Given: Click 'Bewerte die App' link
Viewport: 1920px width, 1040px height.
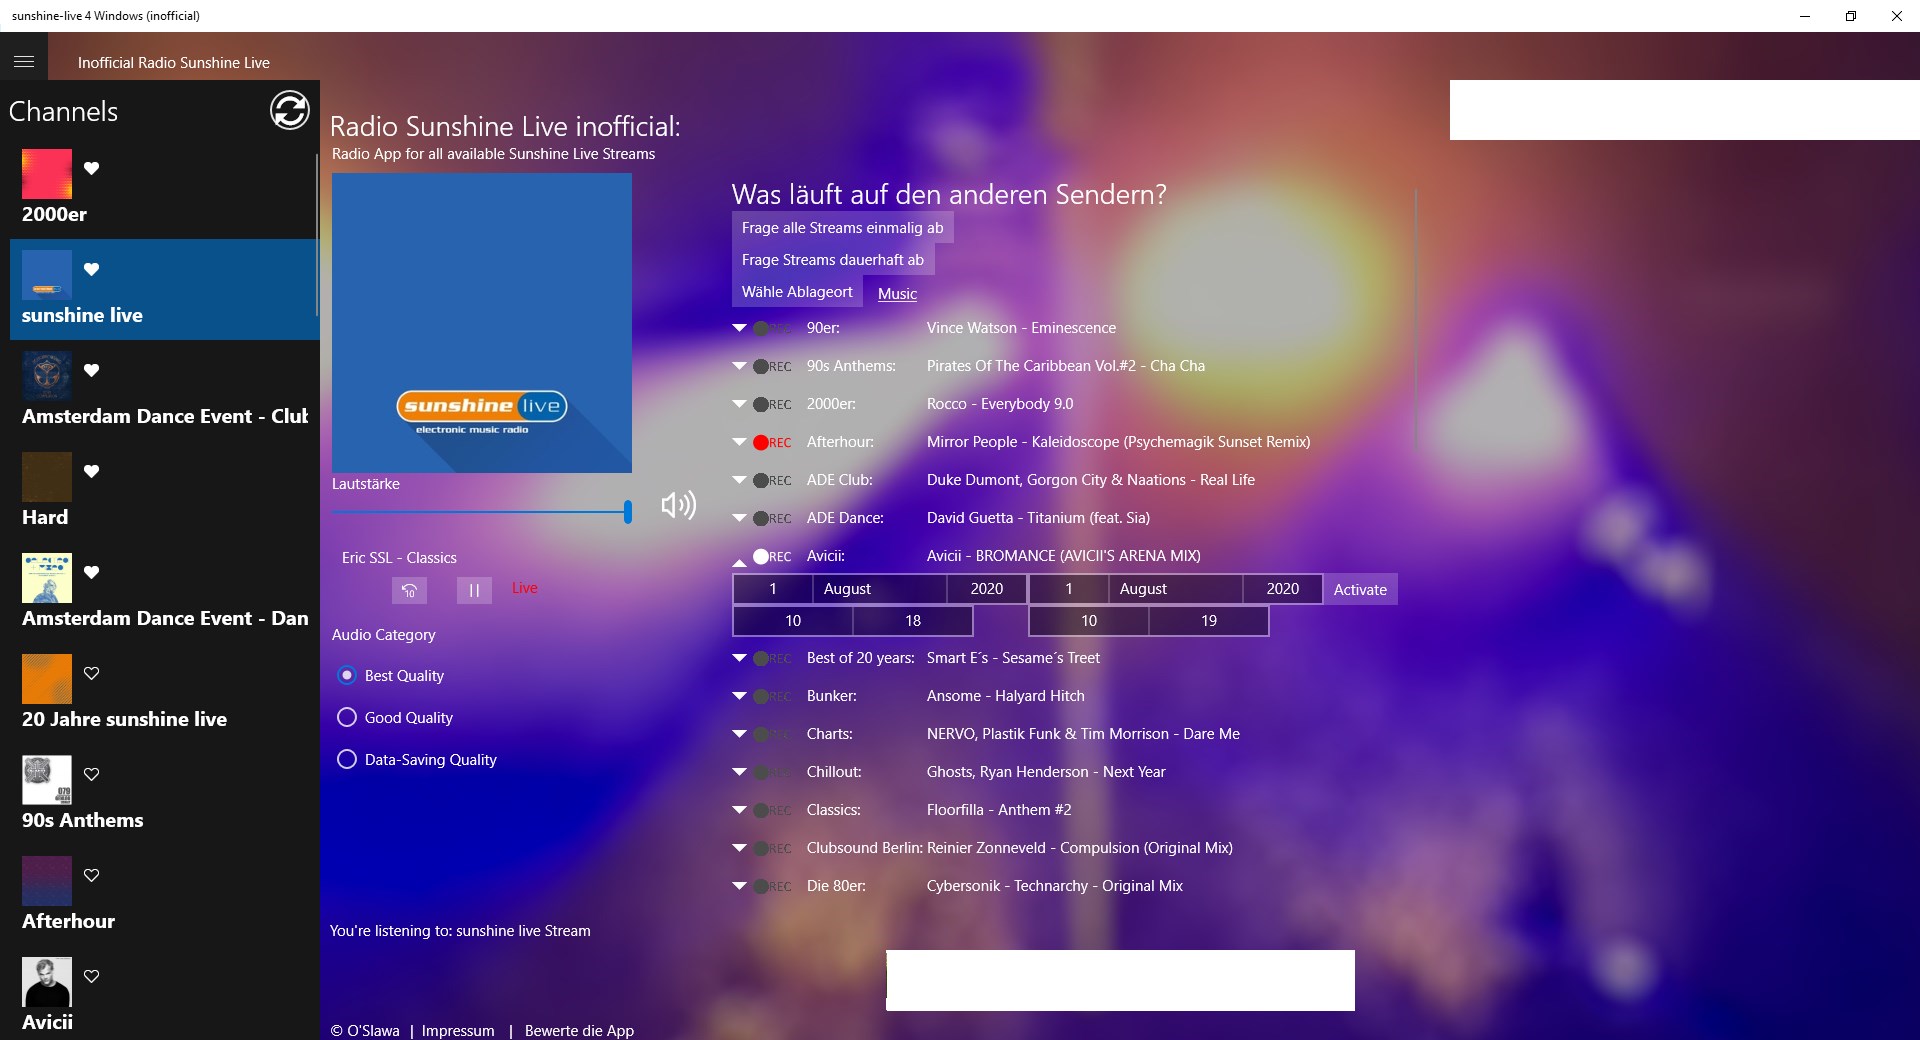Looking at the screenshot, I should coord(579,1030).
